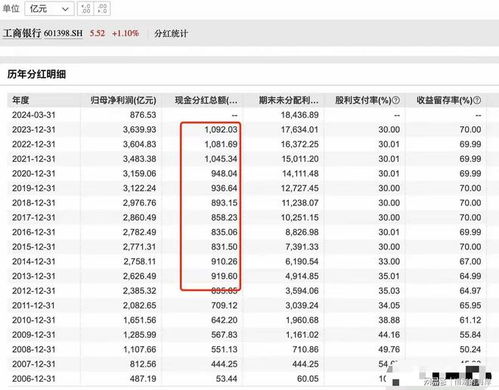
Task: Click the price change +1.10%
Action: [125, 33]
